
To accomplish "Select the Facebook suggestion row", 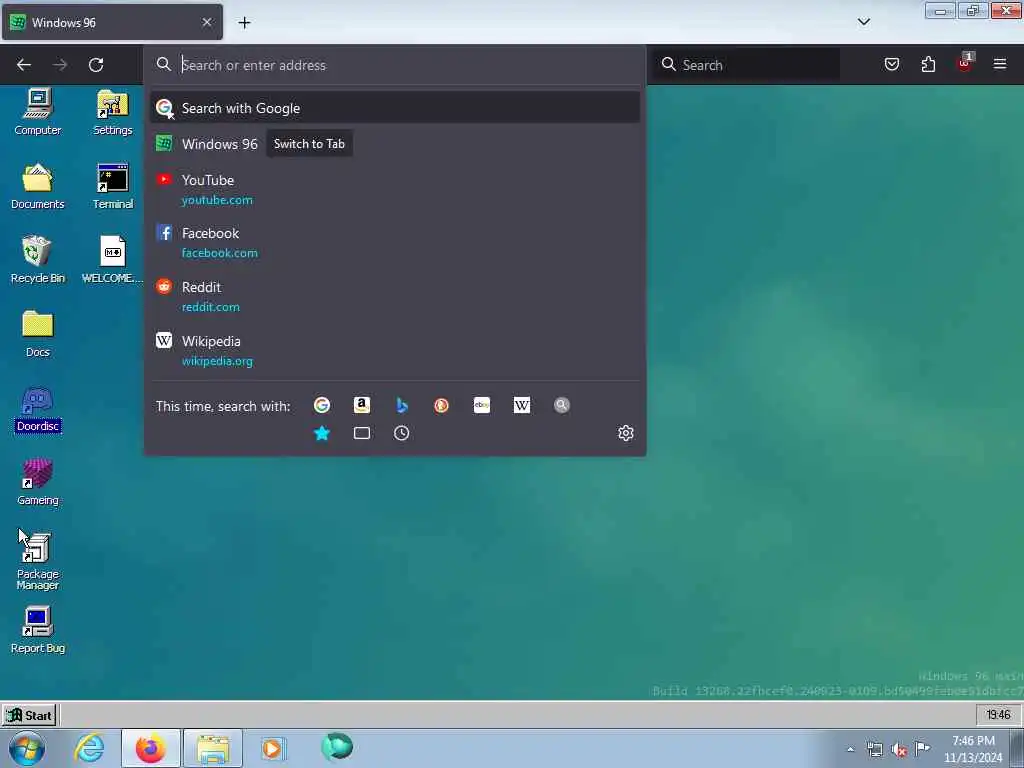I will coord(395,242).
